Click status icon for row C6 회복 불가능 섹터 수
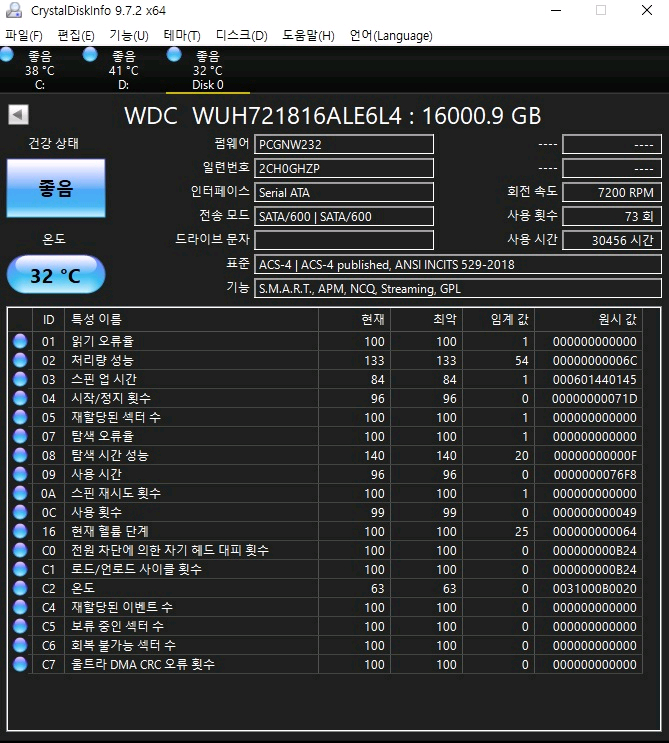This screenshot has height=743, width=669. [20, 645]
